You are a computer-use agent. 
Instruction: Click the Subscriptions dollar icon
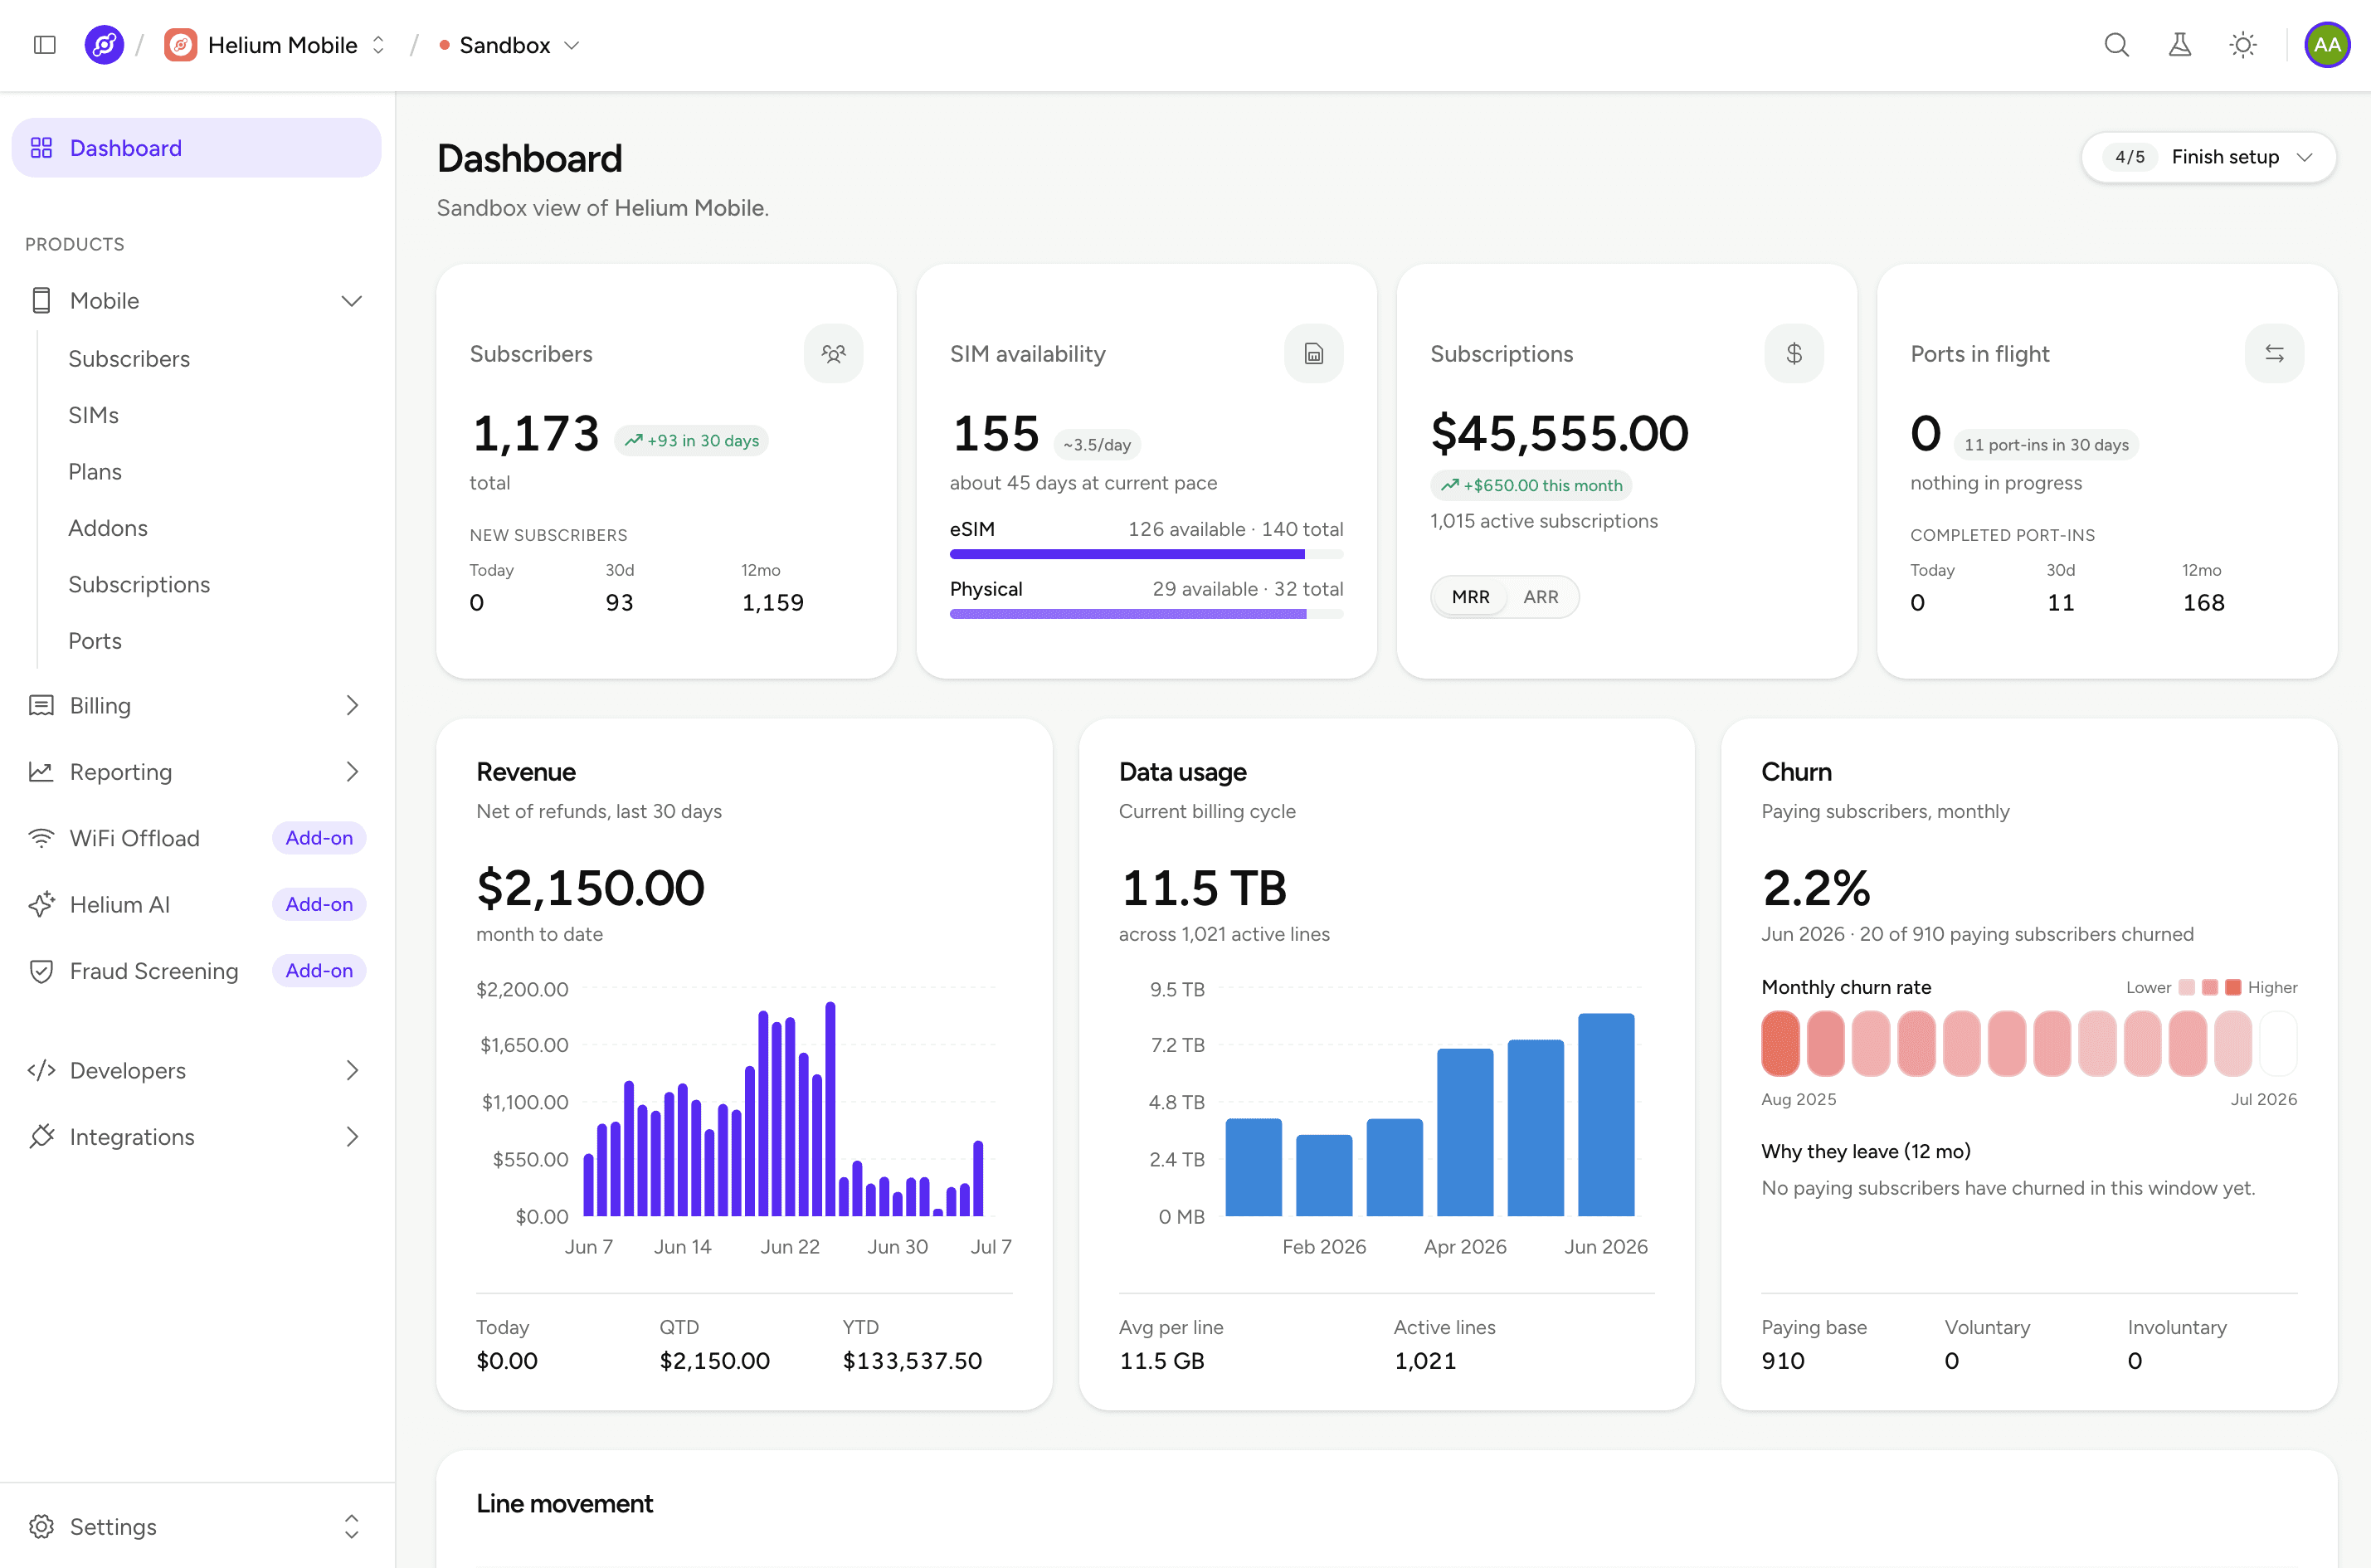click(1793, 353)
